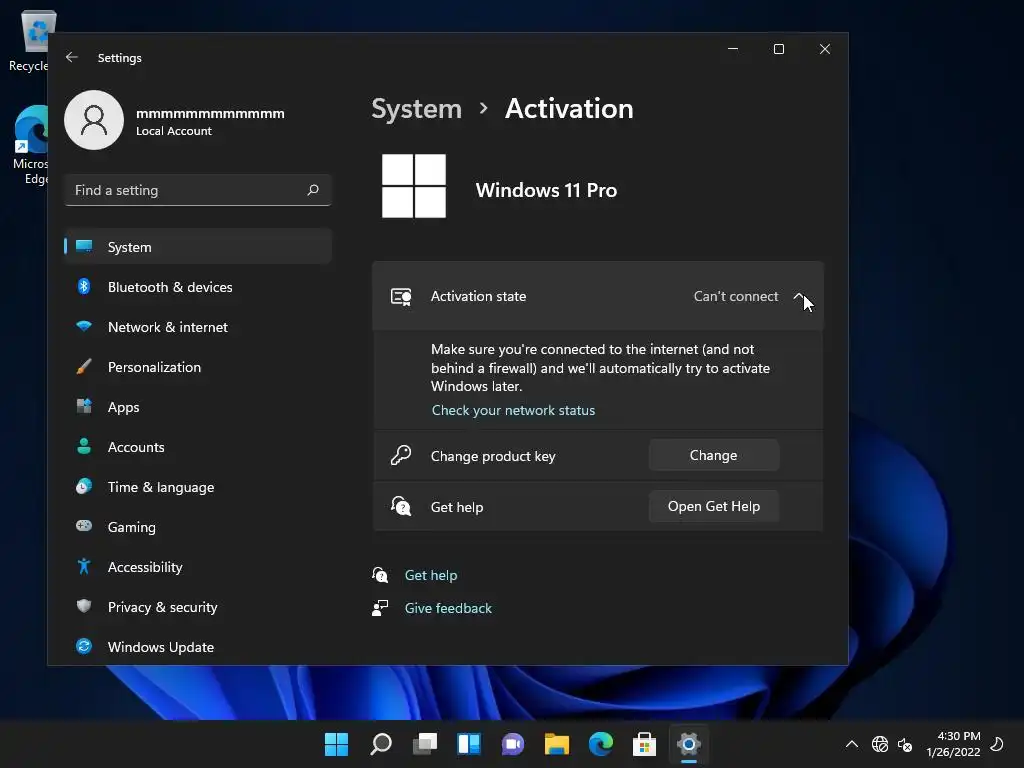Open Bluetooth & devices settings

198,287
